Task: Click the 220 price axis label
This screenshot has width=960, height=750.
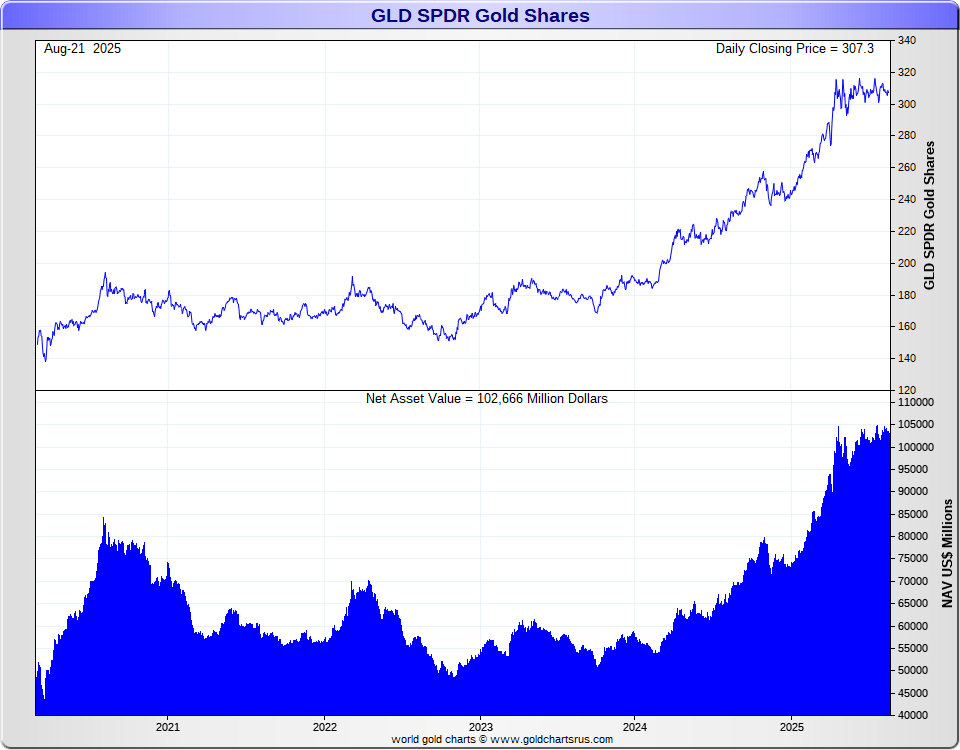Action: 907,231
